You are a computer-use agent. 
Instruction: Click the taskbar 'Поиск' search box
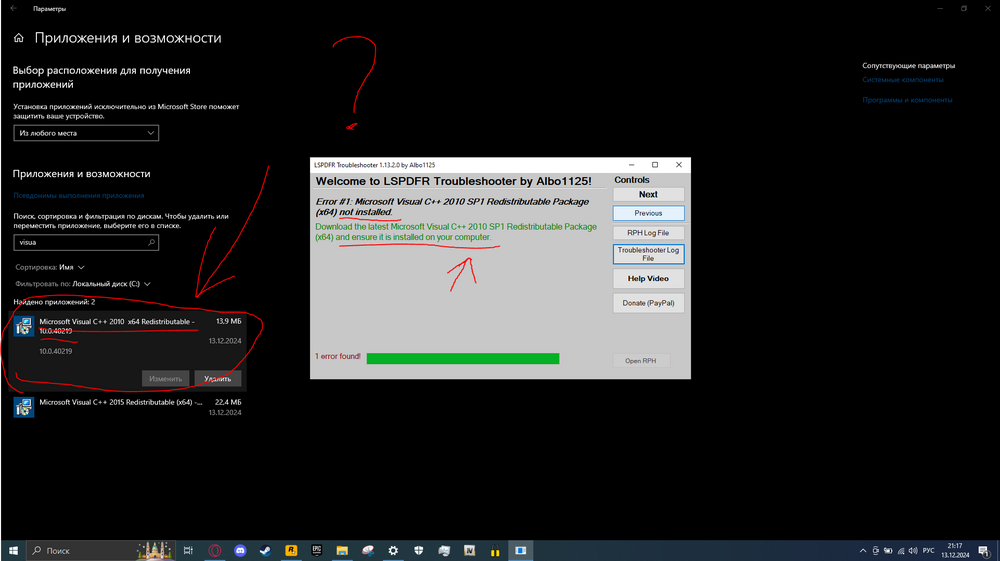pos(101,551)
